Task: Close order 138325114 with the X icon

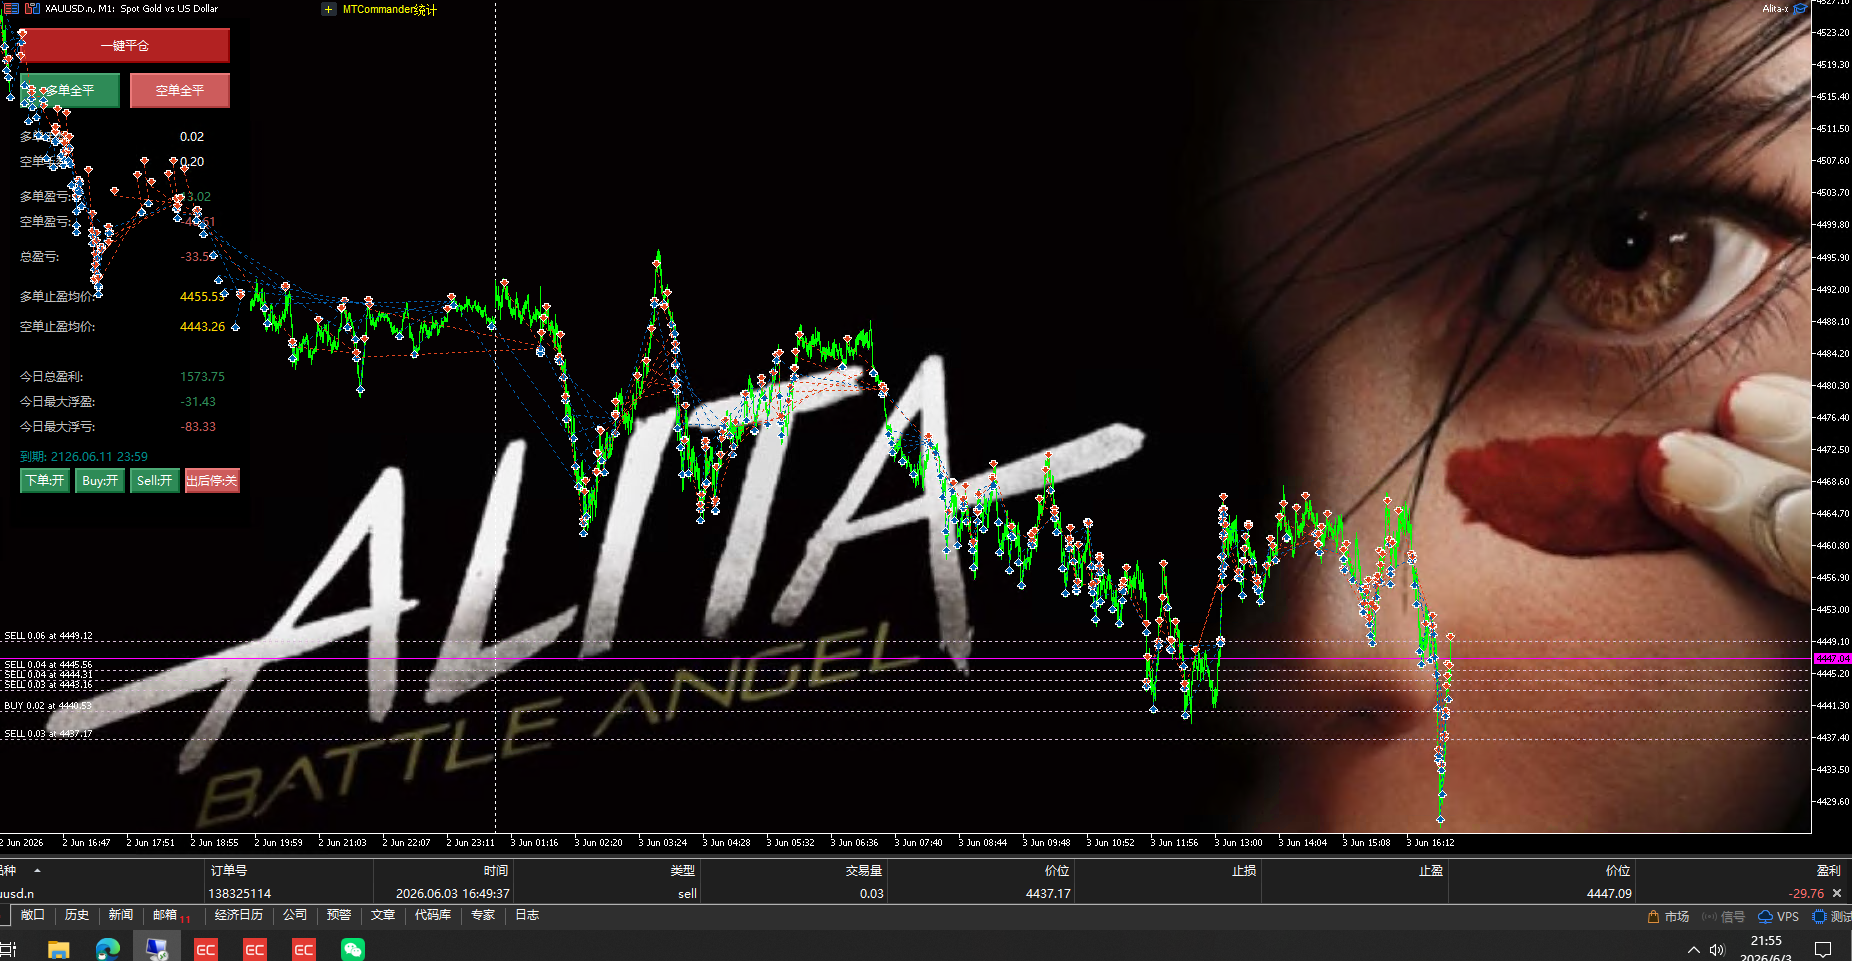Action: tap(1837, 893)
